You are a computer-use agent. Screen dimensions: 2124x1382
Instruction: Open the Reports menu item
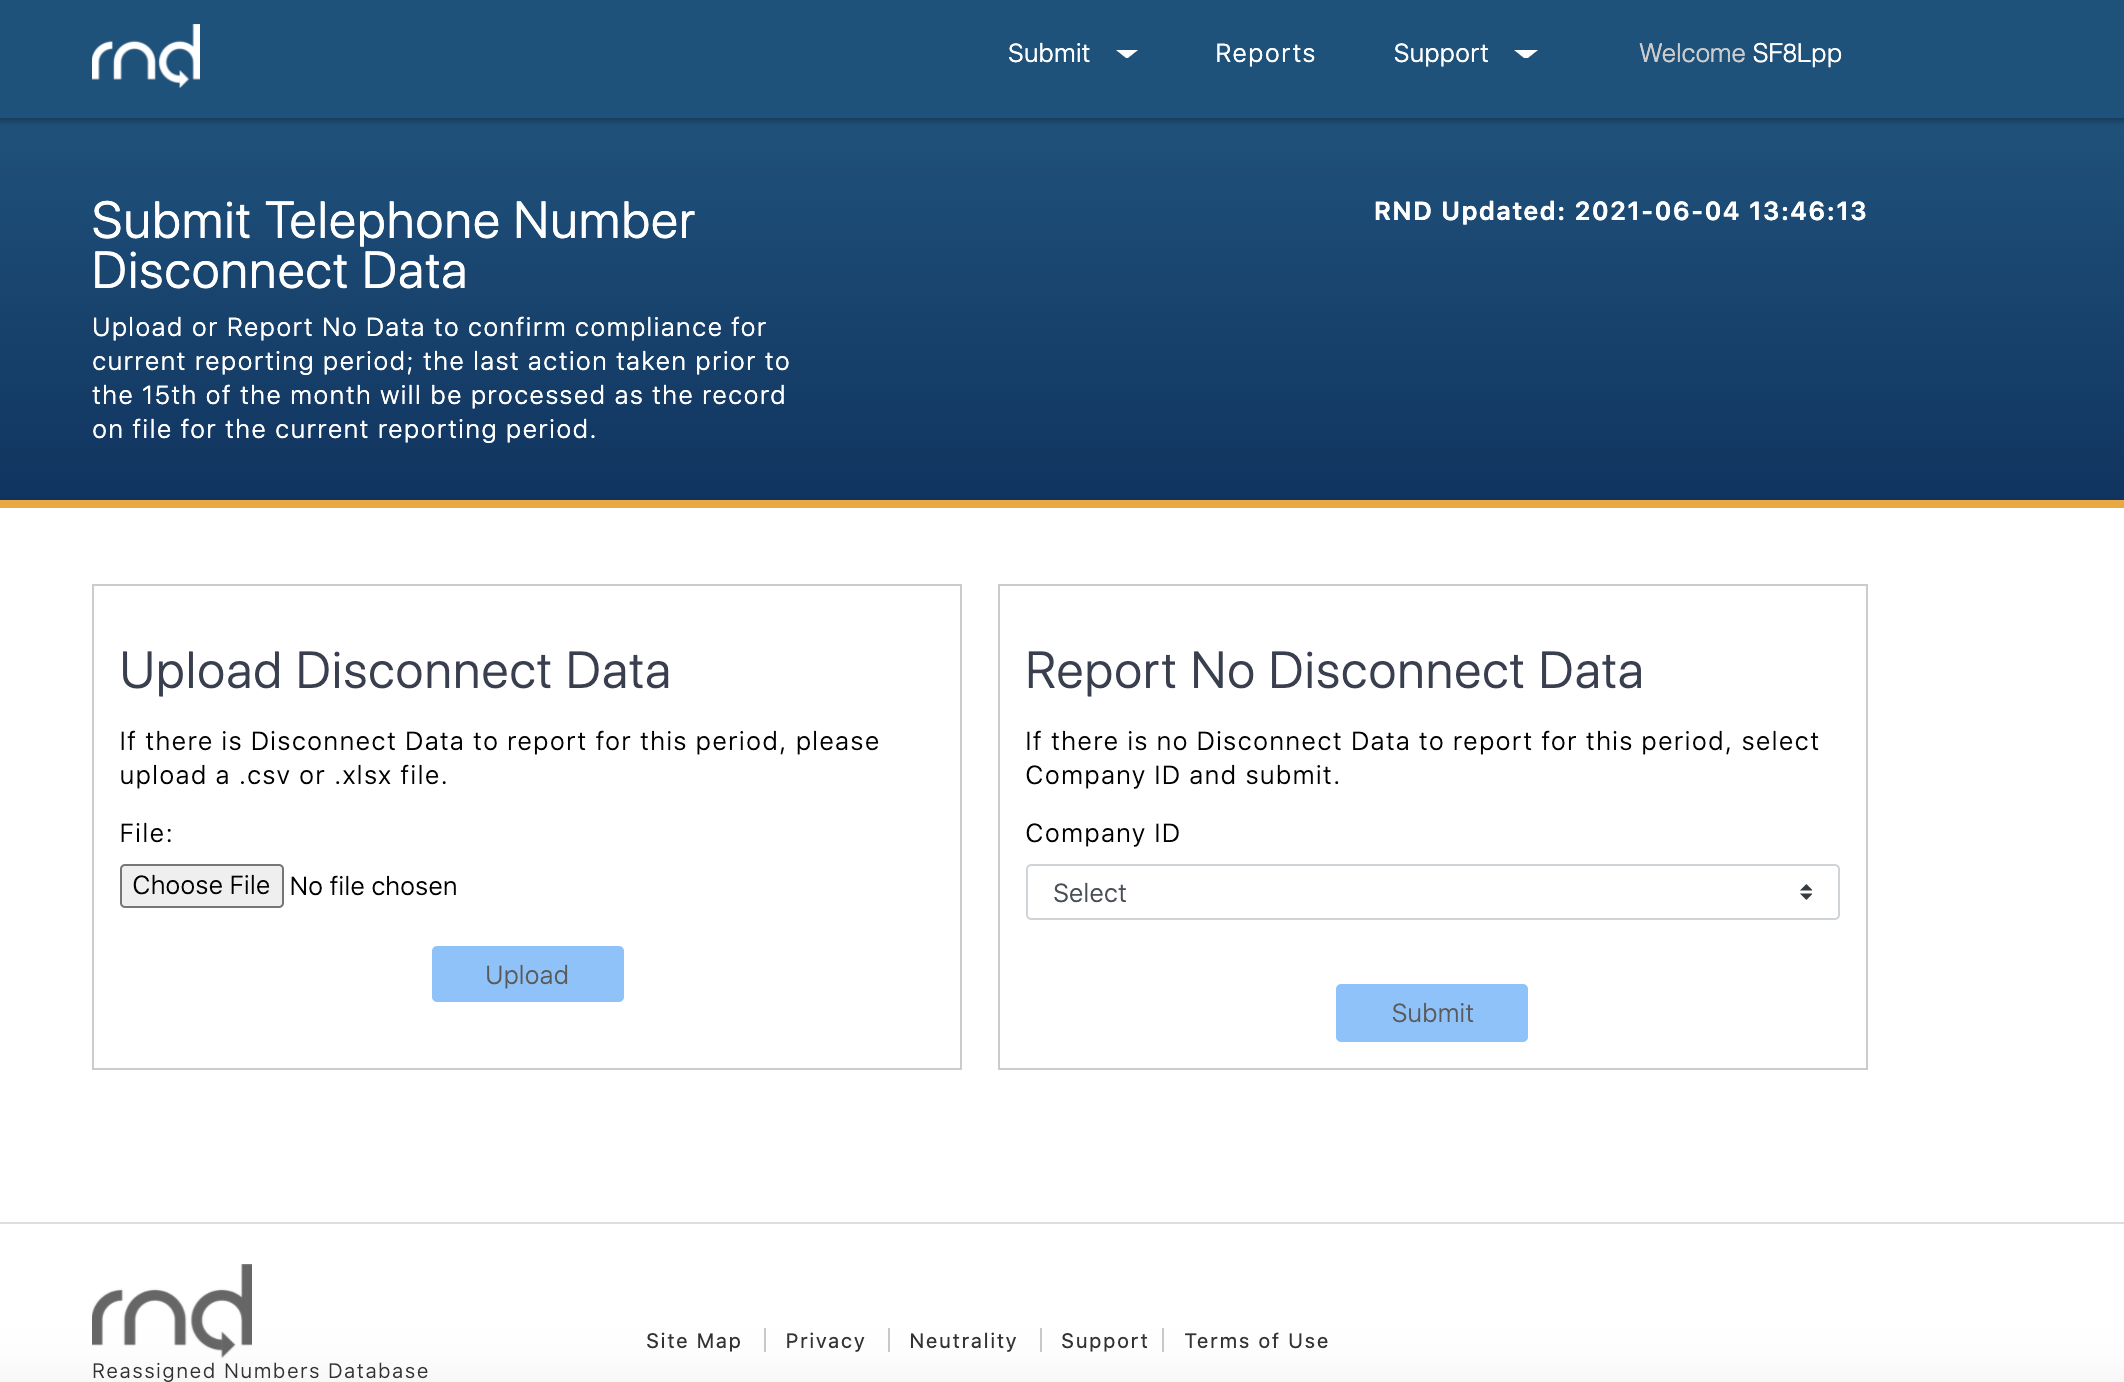coord(1264,54)
